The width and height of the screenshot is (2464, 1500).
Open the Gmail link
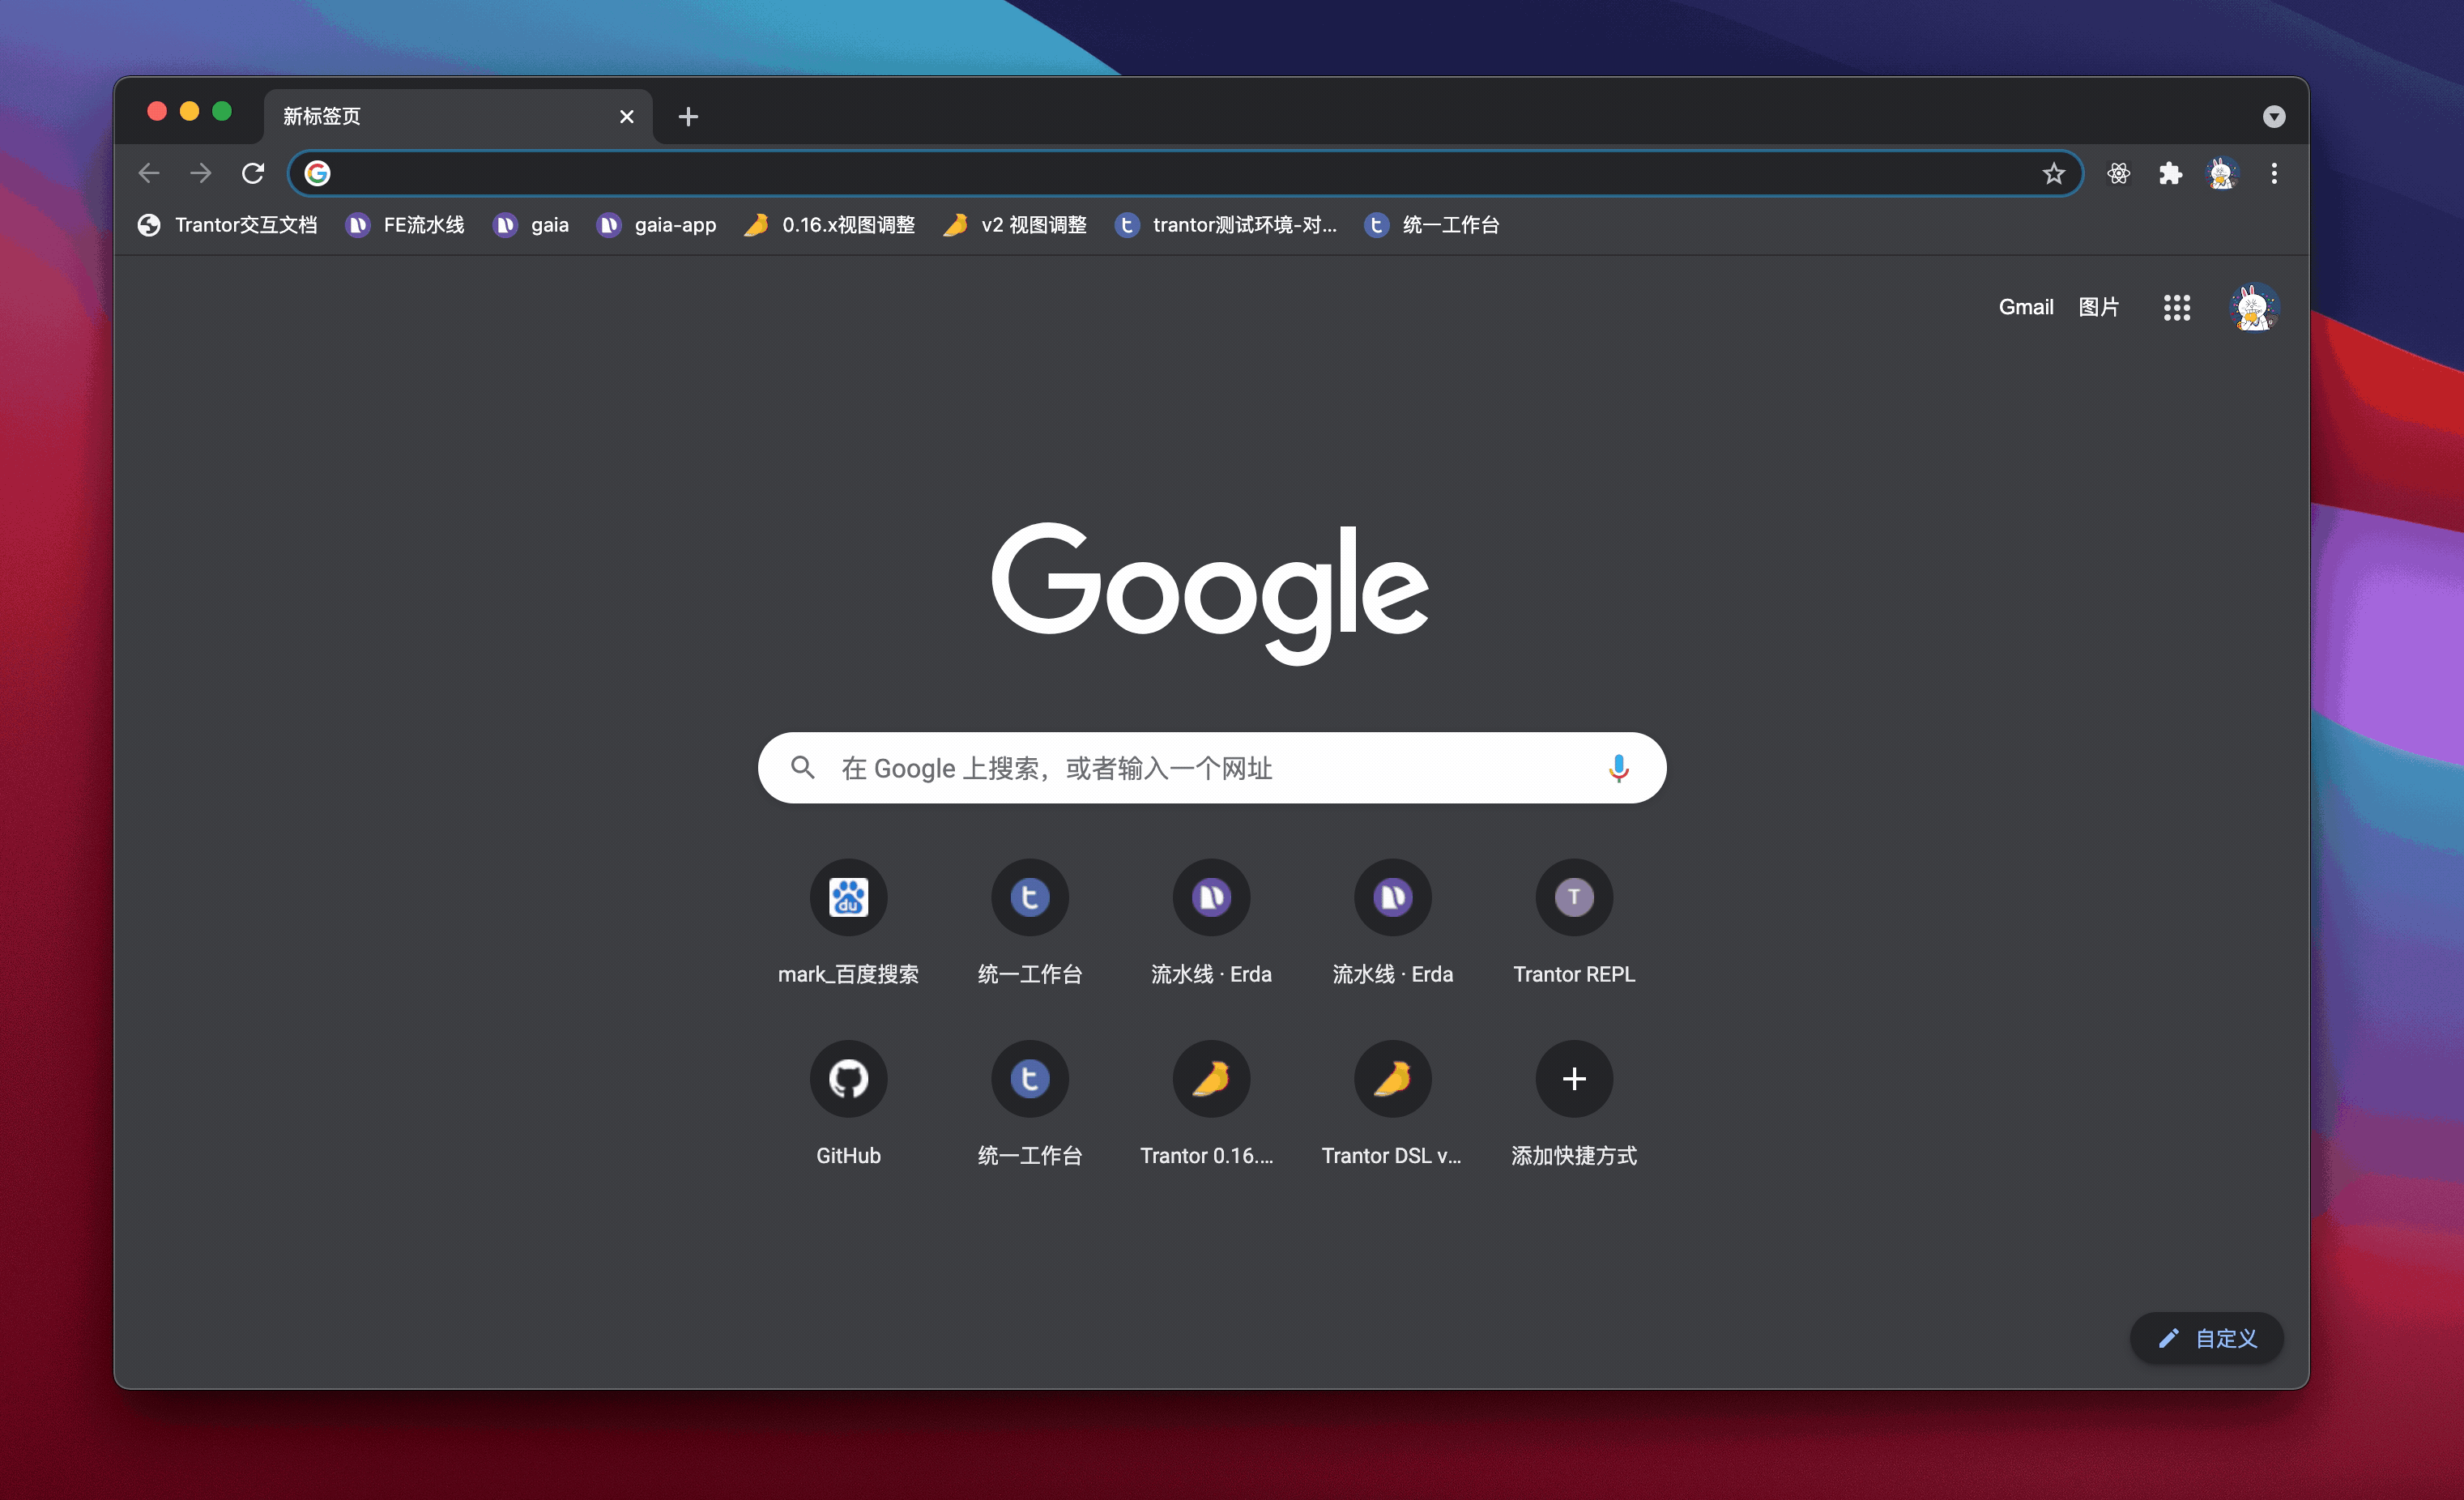[2025, 307]
